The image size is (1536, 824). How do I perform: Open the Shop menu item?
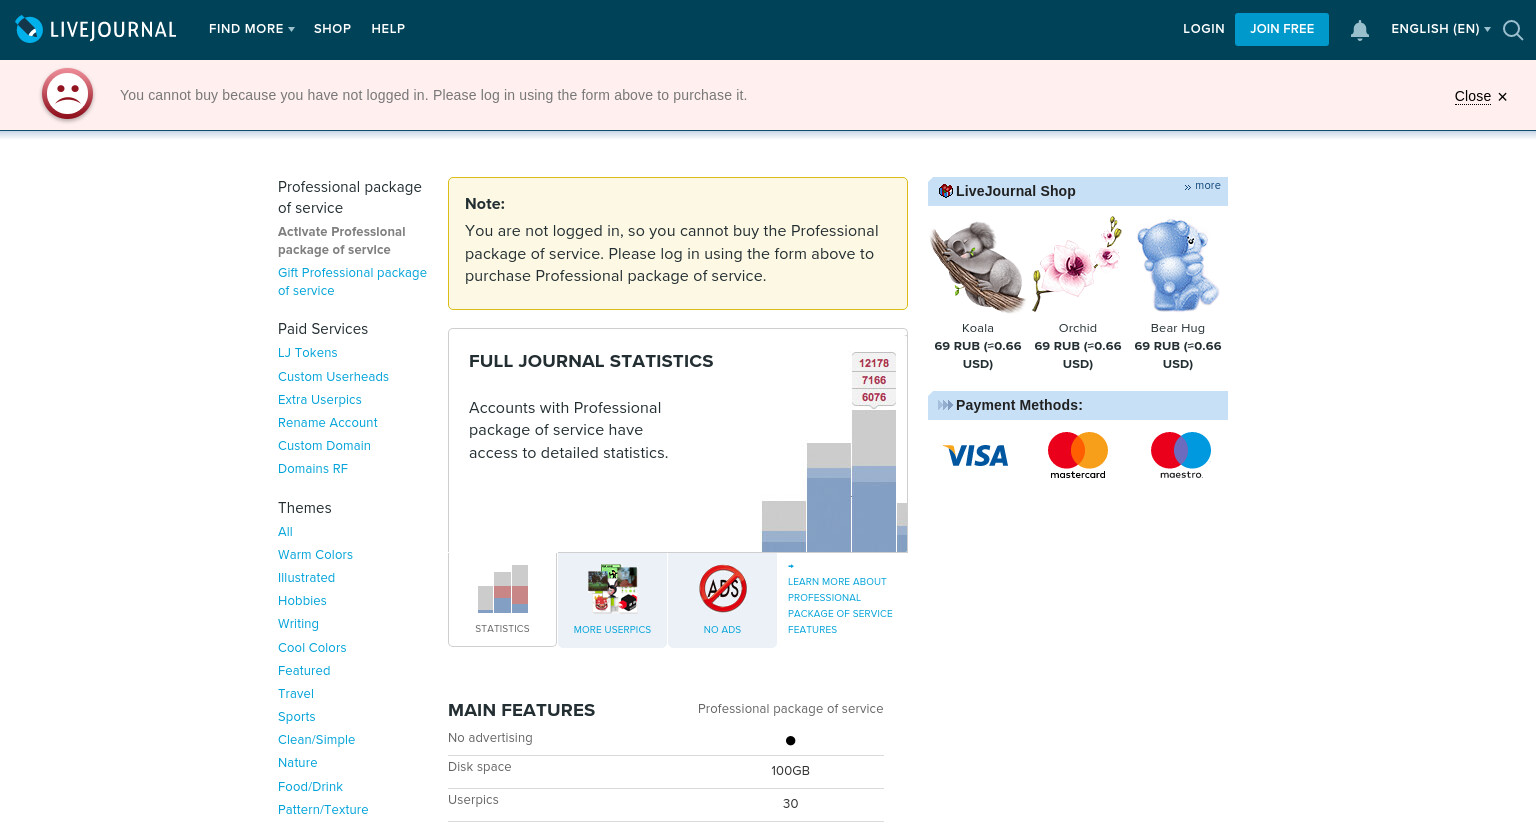(x=332, y=29)
